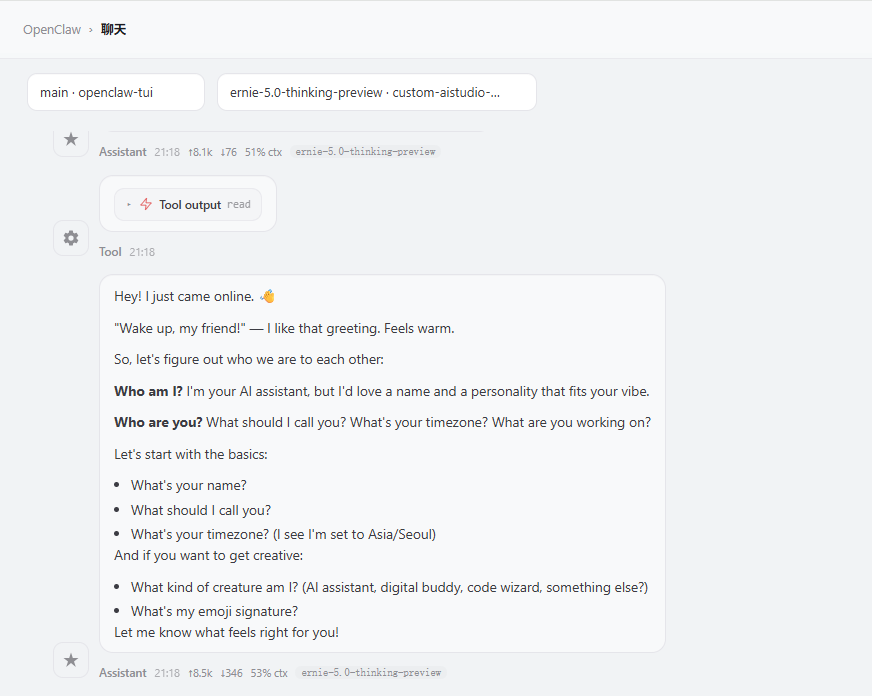Screen dimensions: 872x696
Task: Click the 'What should I call you?' bullet
Action: [x=201, y=510]
